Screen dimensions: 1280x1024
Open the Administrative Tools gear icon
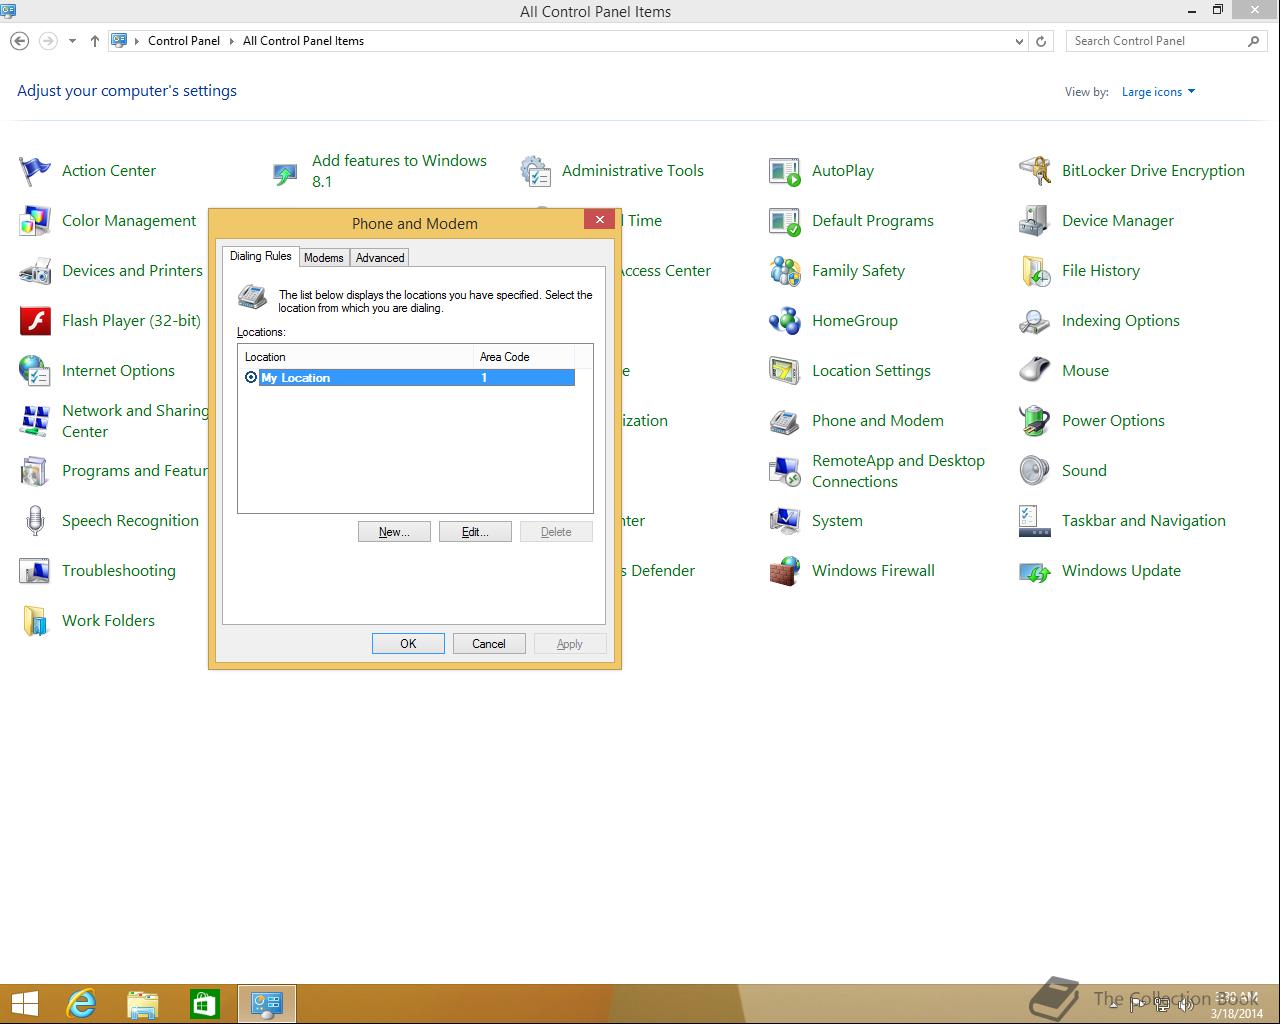point(535,171)
